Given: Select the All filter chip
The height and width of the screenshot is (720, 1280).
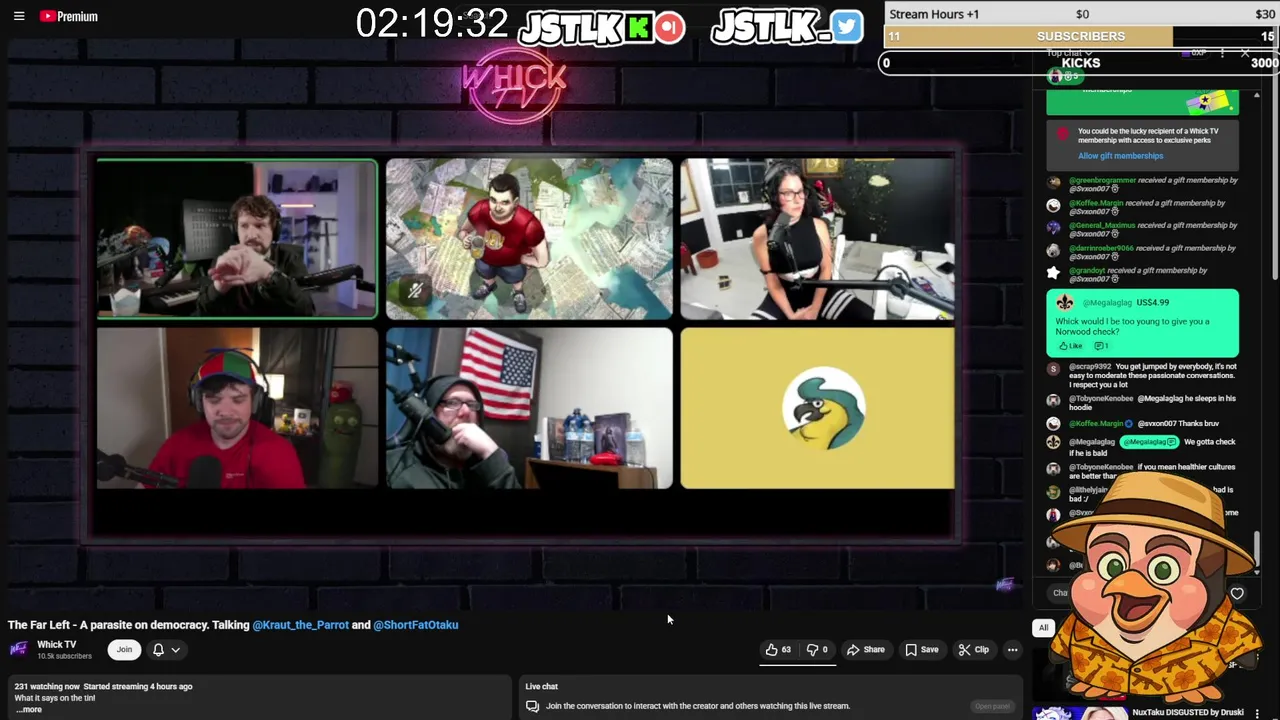Looking at the screenshot, I should pyautogui.click(x=1043, y=628).
